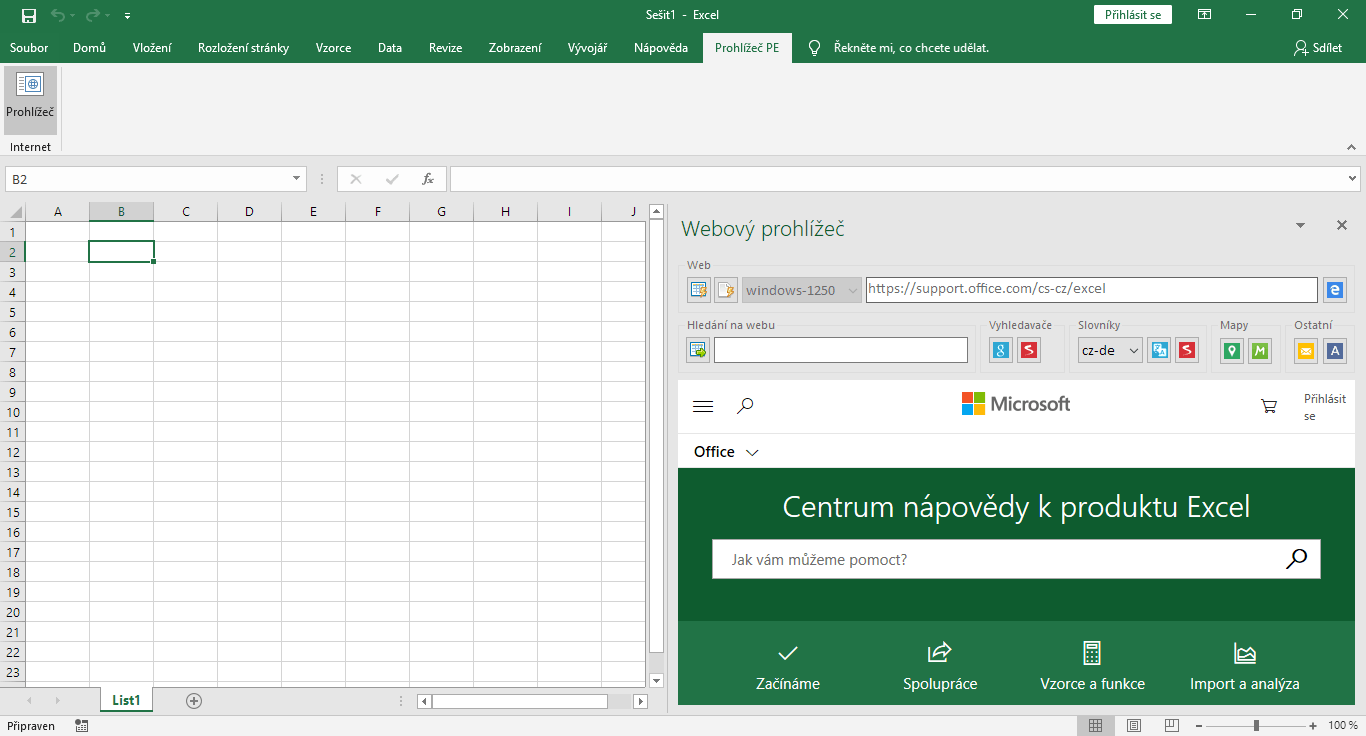Switch to Normal view in status bar
This screenshot has width=1366, height=736.
click(1096, 725)
